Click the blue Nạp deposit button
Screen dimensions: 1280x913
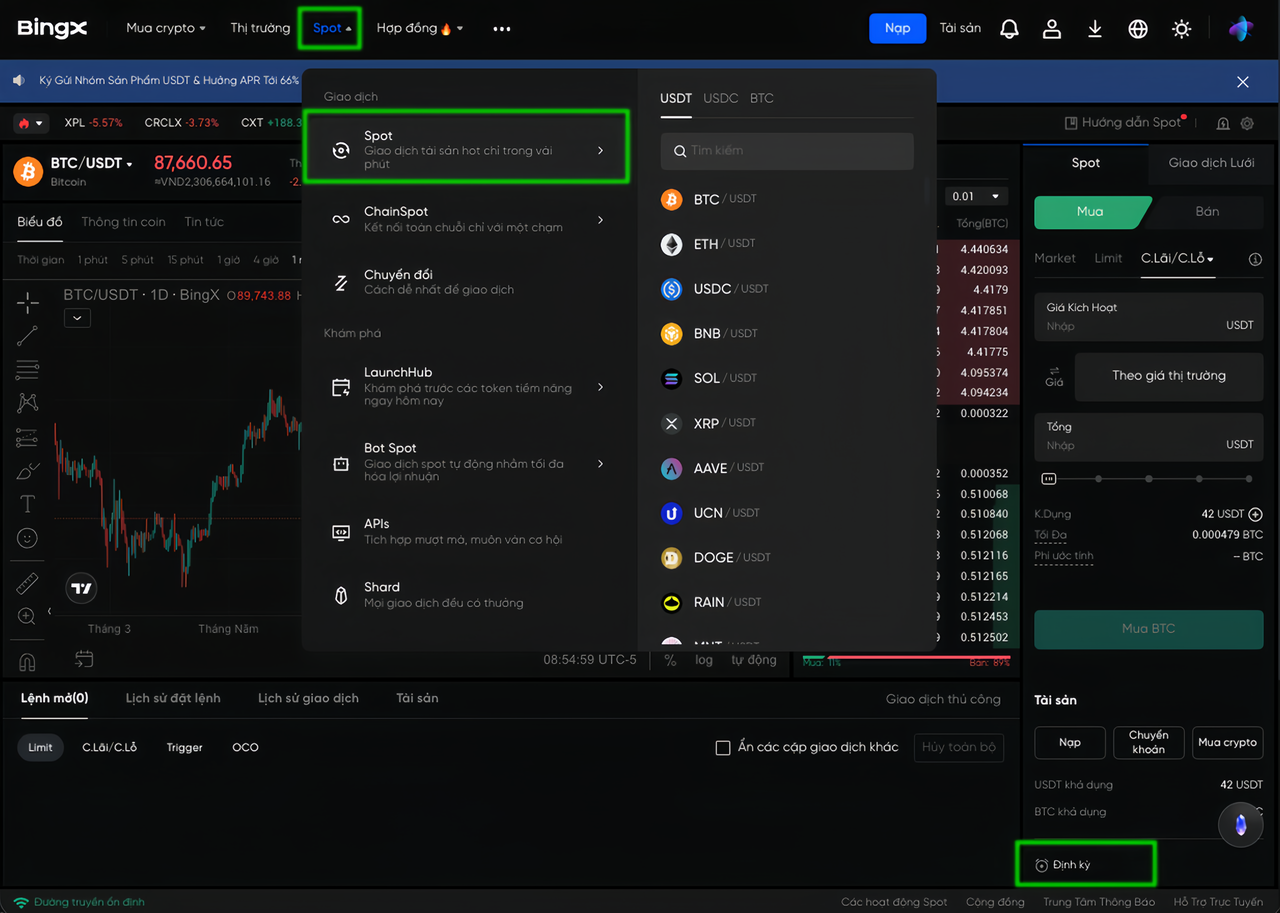(x=897, y=28)
